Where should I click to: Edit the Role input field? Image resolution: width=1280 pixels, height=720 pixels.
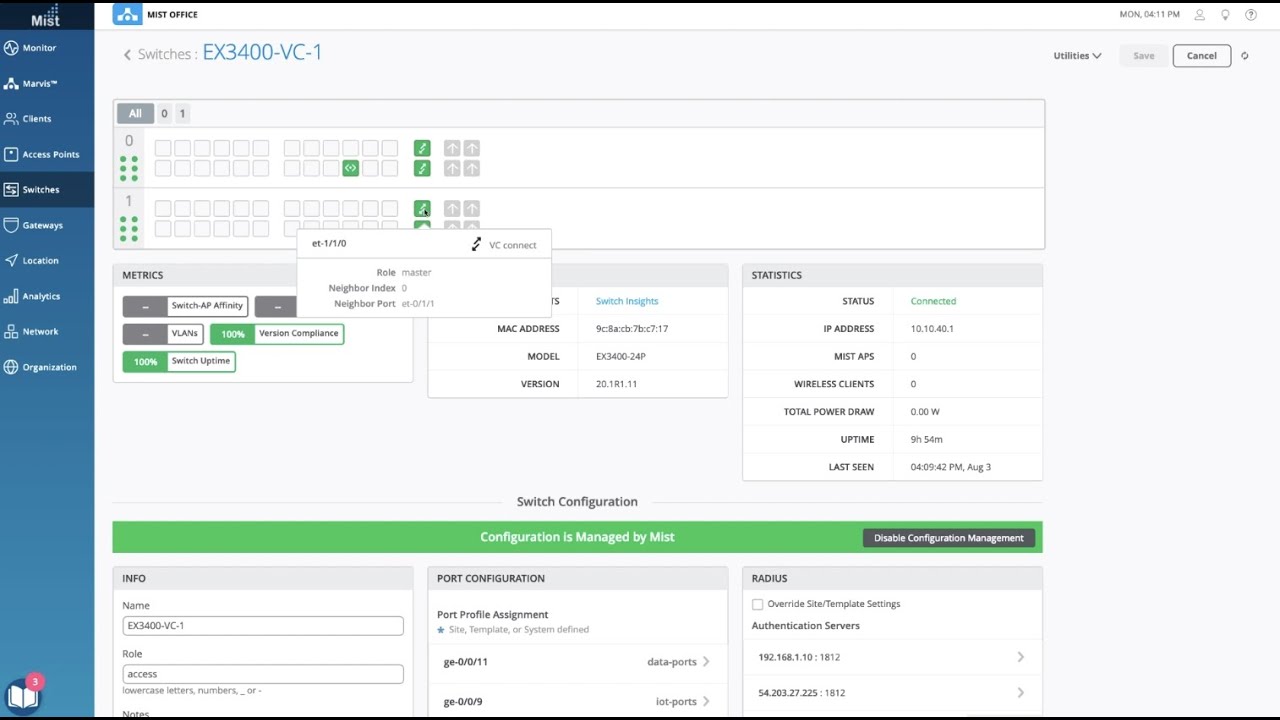[263, 674]
